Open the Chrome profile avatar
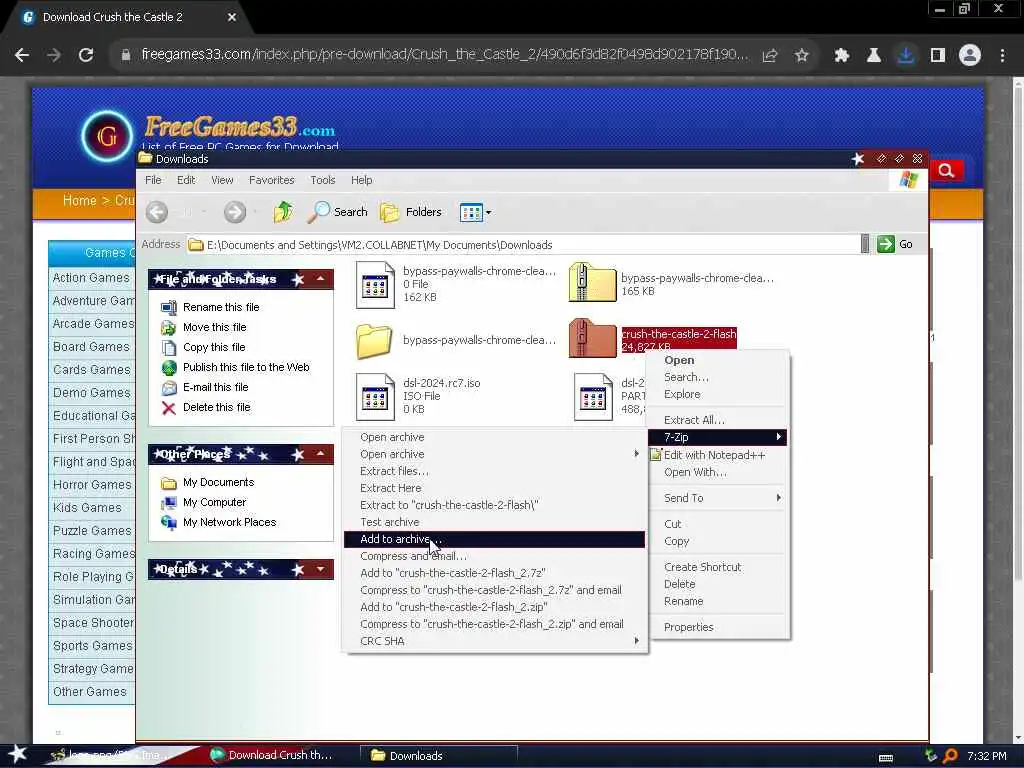This screenshot has height=768, width=1024. (970, 56)
